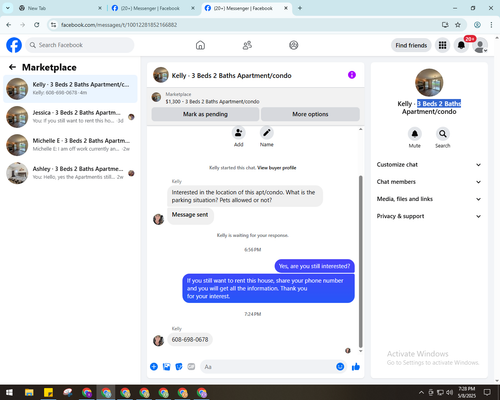Mute conversation with bell icon
Image resolution: width=500 pixels, height=400 pixels.
pos(415,134)
